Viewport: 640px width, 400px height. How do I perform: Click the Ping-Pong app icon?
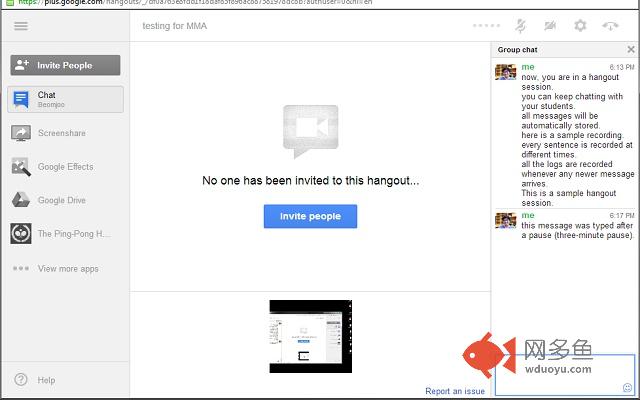[x=21, y=233]
